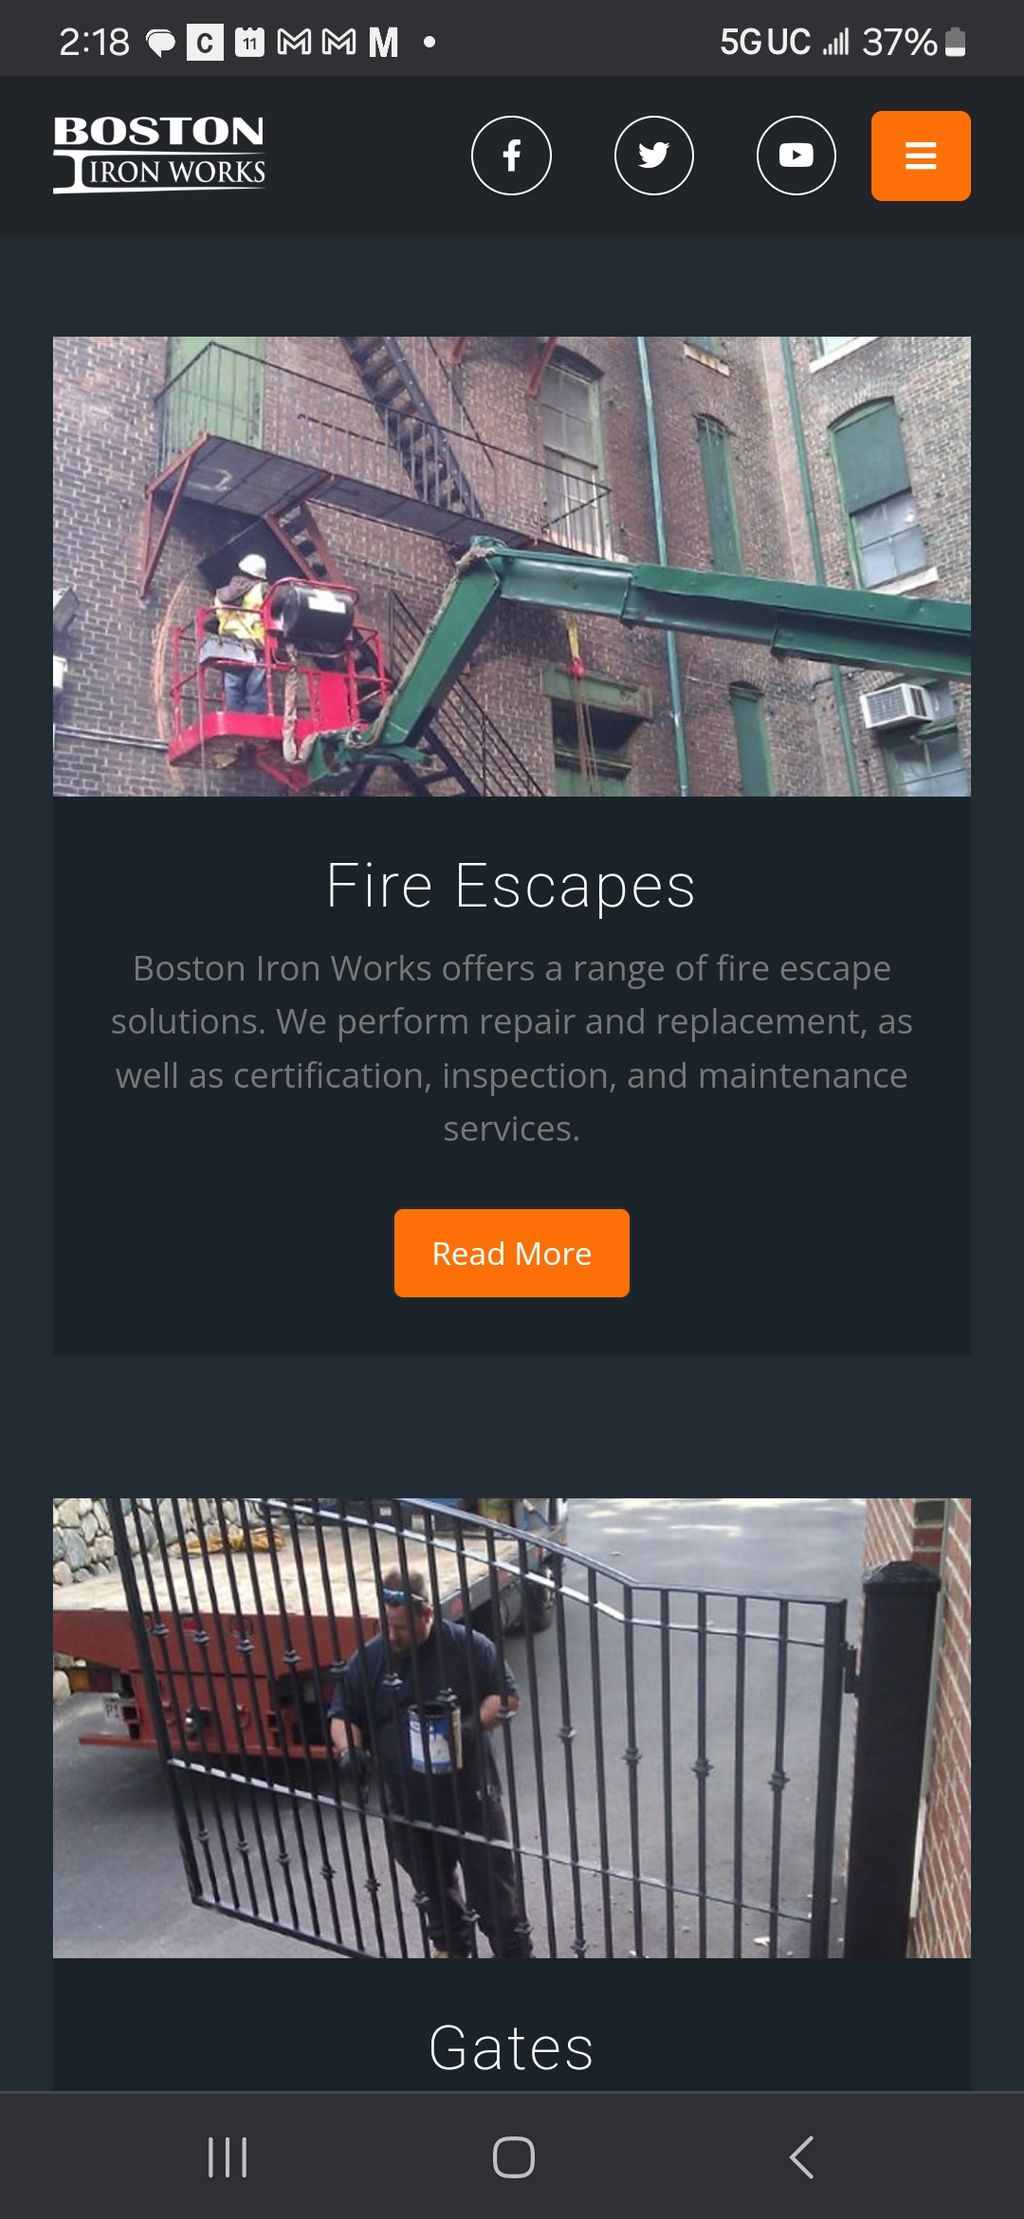Screen dimensions: 1024x2219
Task: Tap the Fire Escapes heading
Action: (x=511, y=886)
